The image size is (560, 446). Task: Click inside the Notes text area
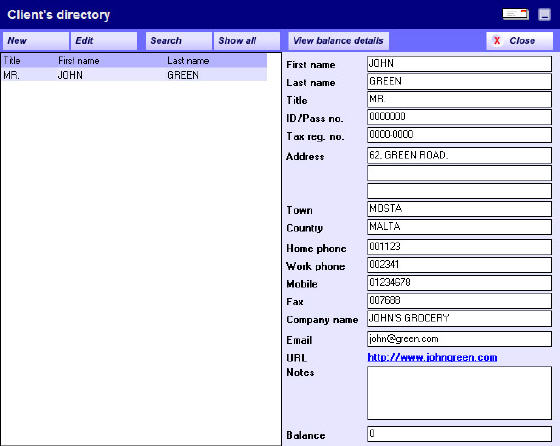459,393
